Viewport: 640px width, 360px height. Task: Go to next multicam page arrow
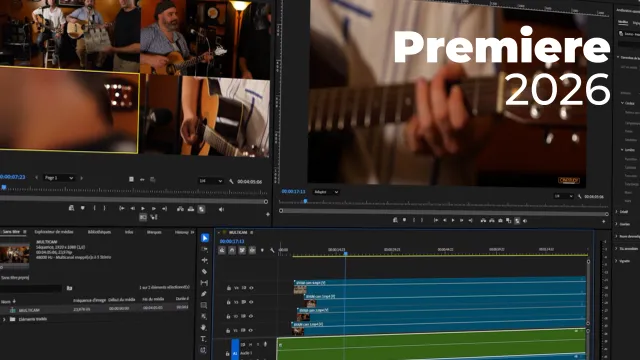[82, 178]
